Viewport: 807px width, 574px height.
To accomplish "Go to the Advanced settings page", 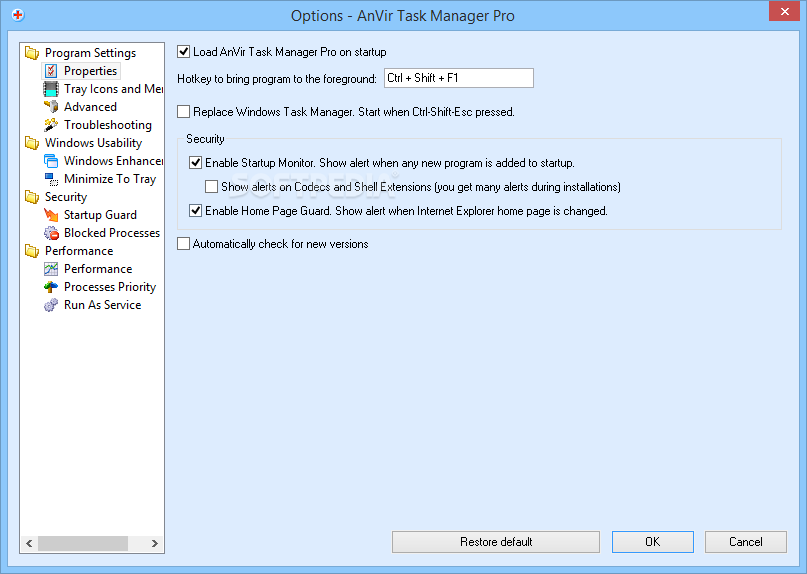I will (91, 107).
